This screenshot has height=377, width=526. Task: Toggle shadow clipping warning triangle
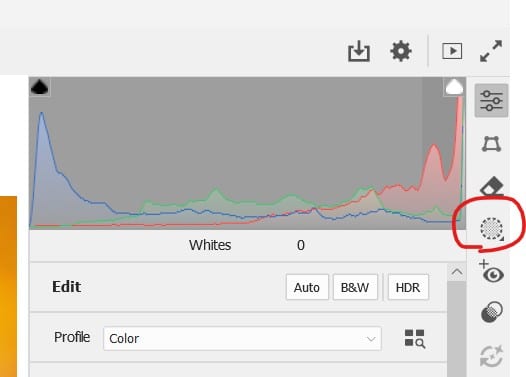click(x=40, y=87)
